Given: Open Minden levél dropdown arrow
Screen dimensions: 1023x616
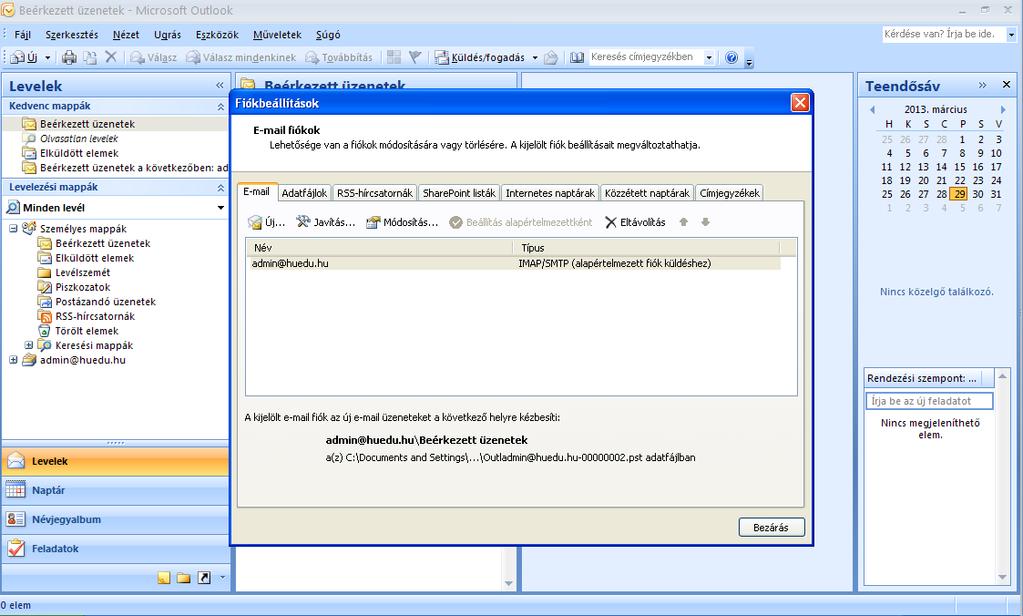Looking at the screenshot, I should pyautogui.click(x=221, y=208).
